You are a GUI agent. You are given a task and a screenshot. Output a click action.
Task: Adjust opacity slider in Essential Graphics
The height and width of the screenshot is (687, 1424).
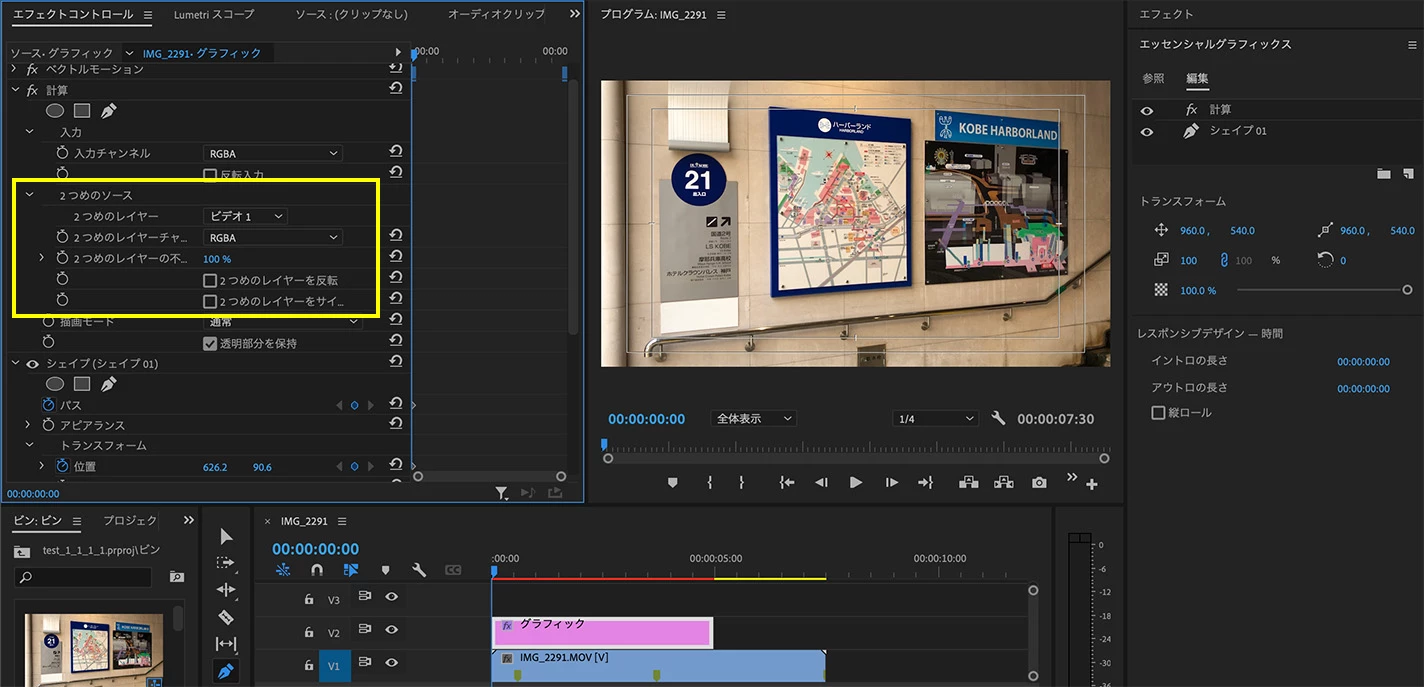(x=1323, y=290)
